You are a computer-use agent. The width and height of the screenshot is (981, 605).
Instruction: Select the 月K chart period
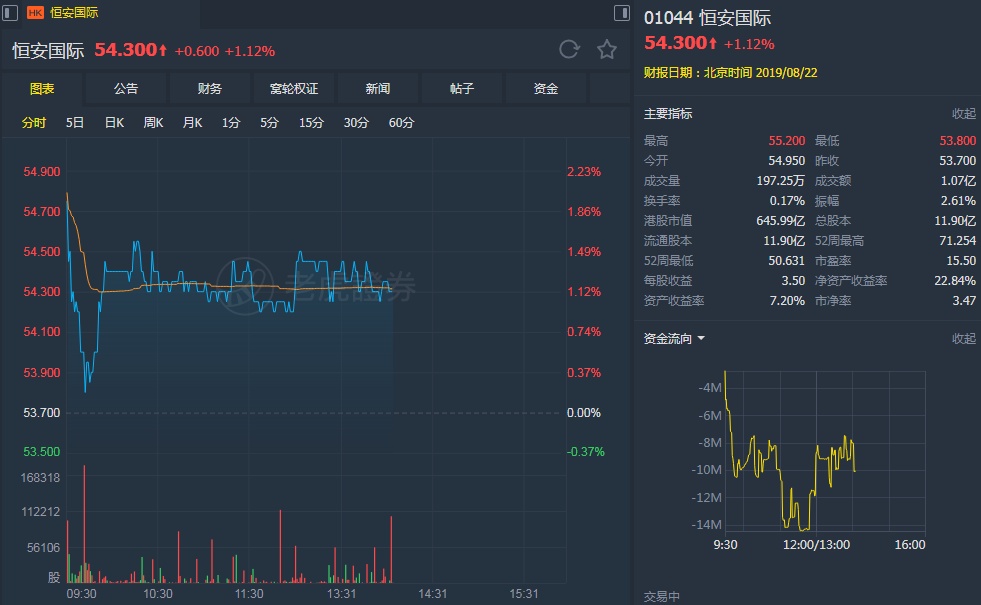(x=192, y=123)
